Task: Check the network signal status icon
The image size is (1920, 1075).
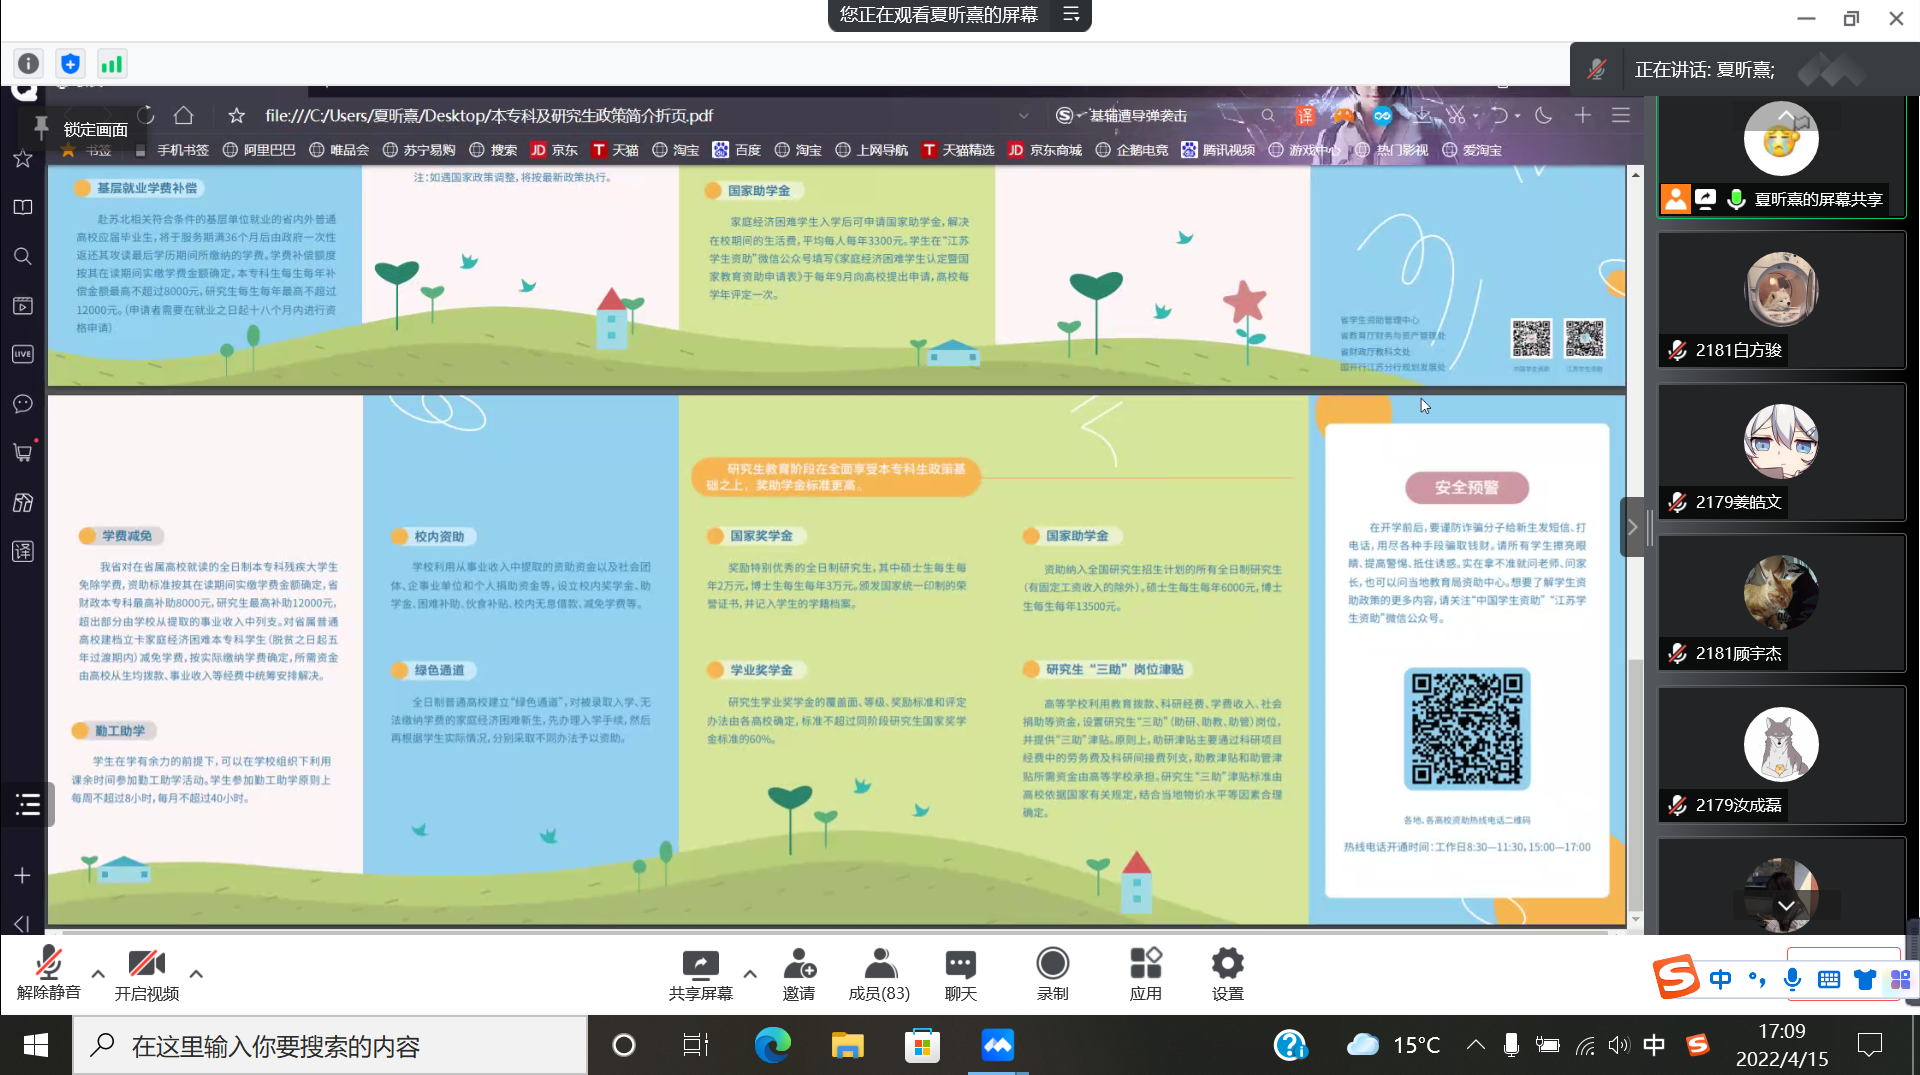Action: [x=111, y=64]
